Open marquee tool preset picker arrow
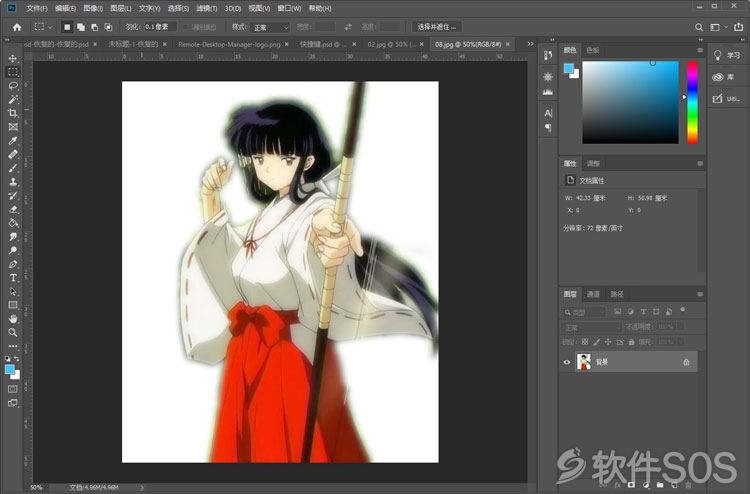 (50, 27)
